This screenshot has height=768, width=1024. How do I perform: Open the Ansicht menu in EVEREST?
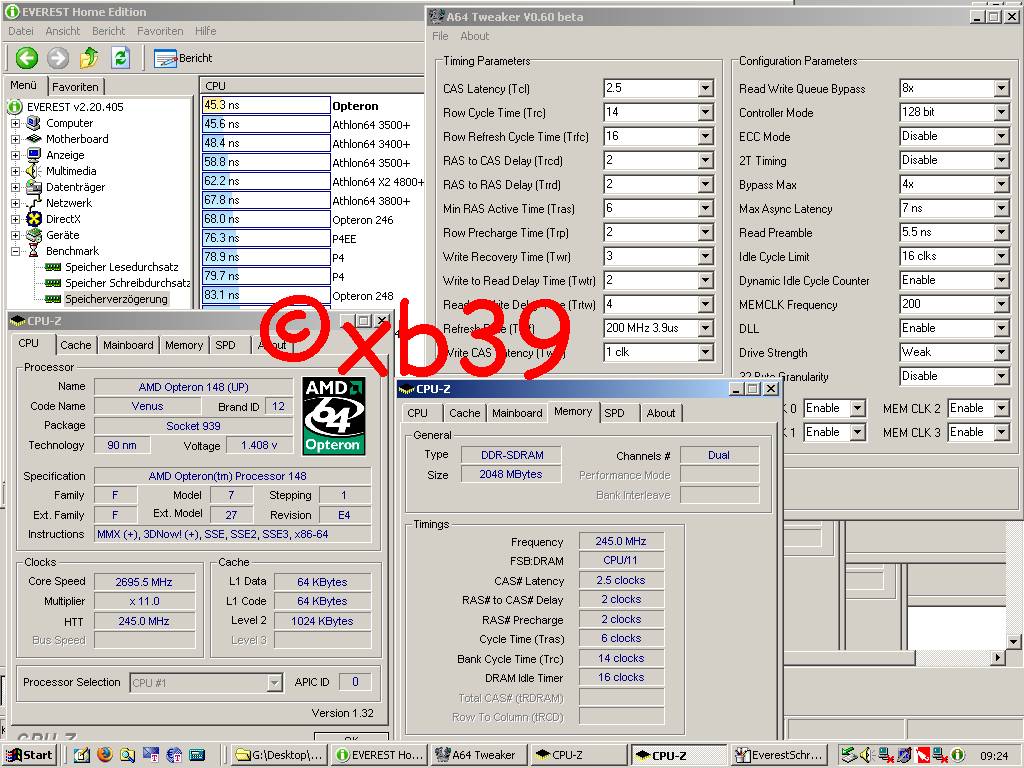(63, 31)
